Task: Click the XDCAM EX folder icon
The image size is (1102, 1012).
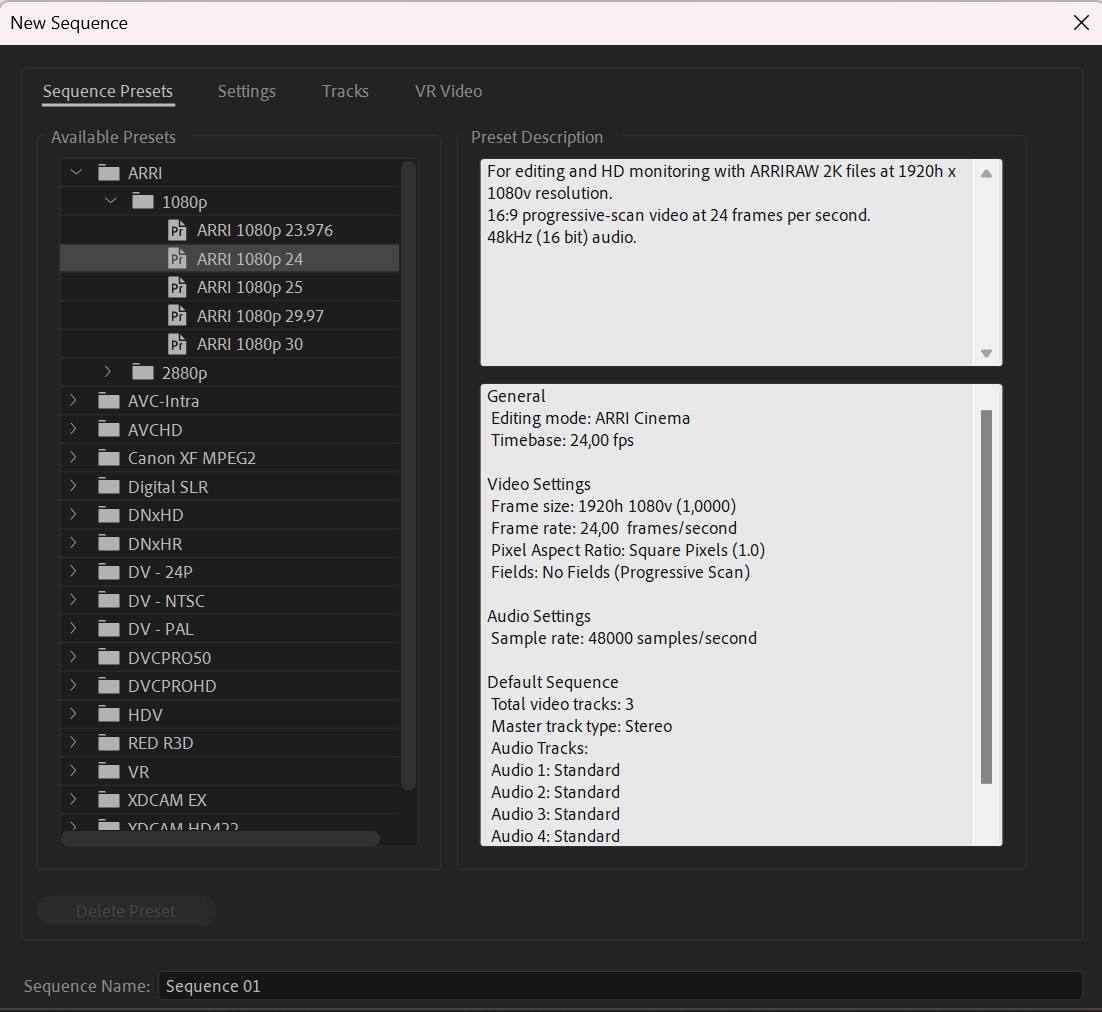Action: (x=109, y=799)
